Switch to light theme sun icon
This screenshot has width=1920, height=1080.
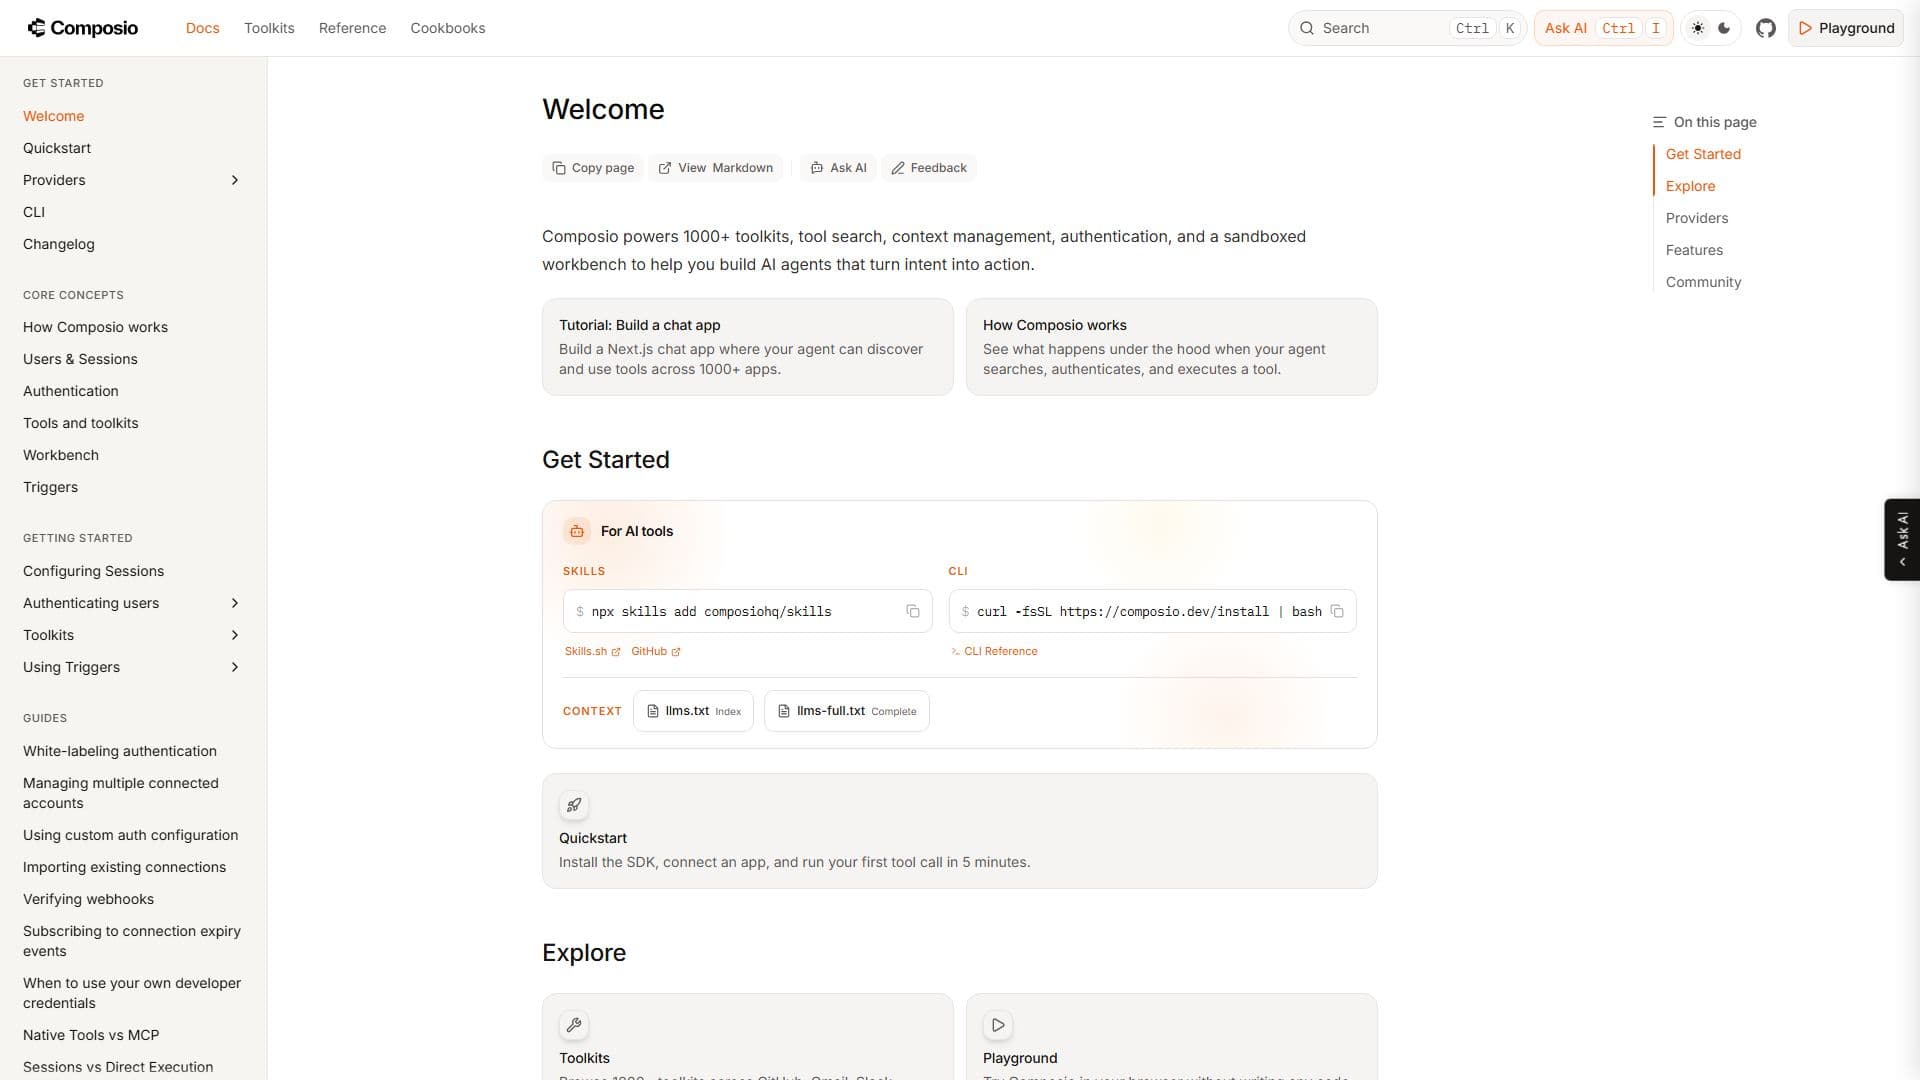tap(1698, 28)
